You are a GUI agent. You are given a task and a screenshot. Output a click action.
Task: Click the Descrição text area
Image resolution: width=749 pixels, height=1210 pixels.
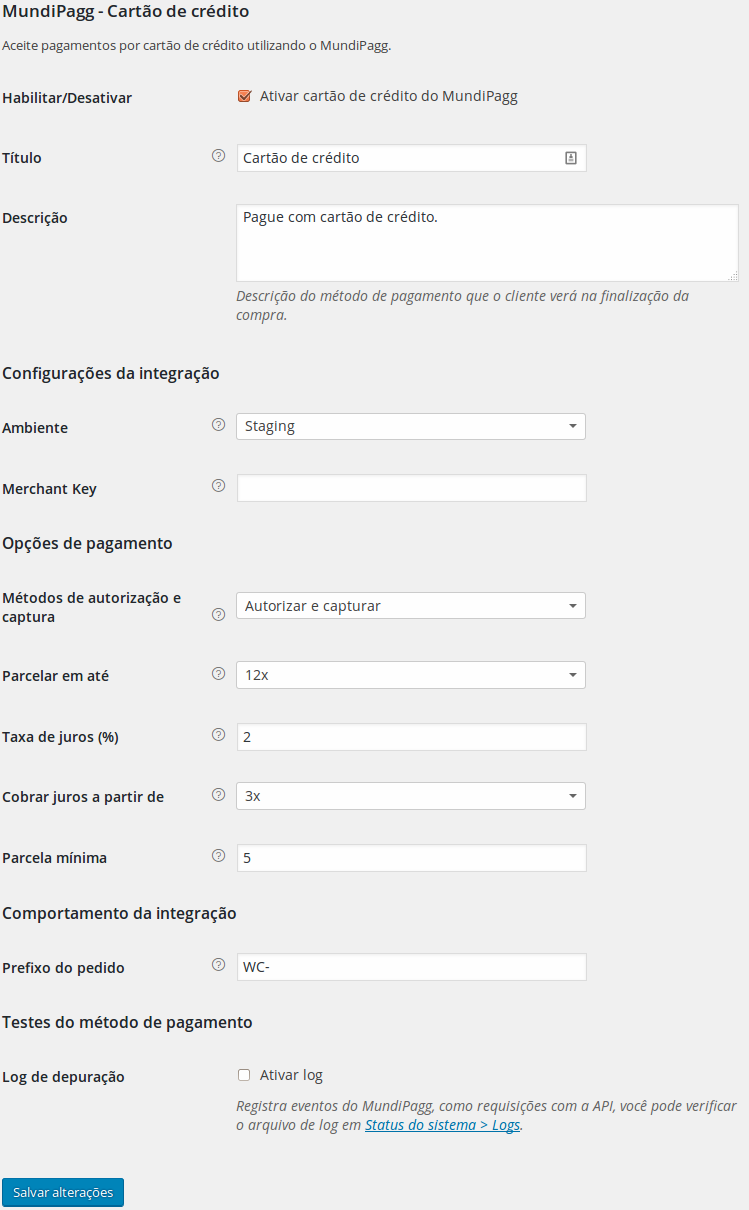(x=487, y=243)
